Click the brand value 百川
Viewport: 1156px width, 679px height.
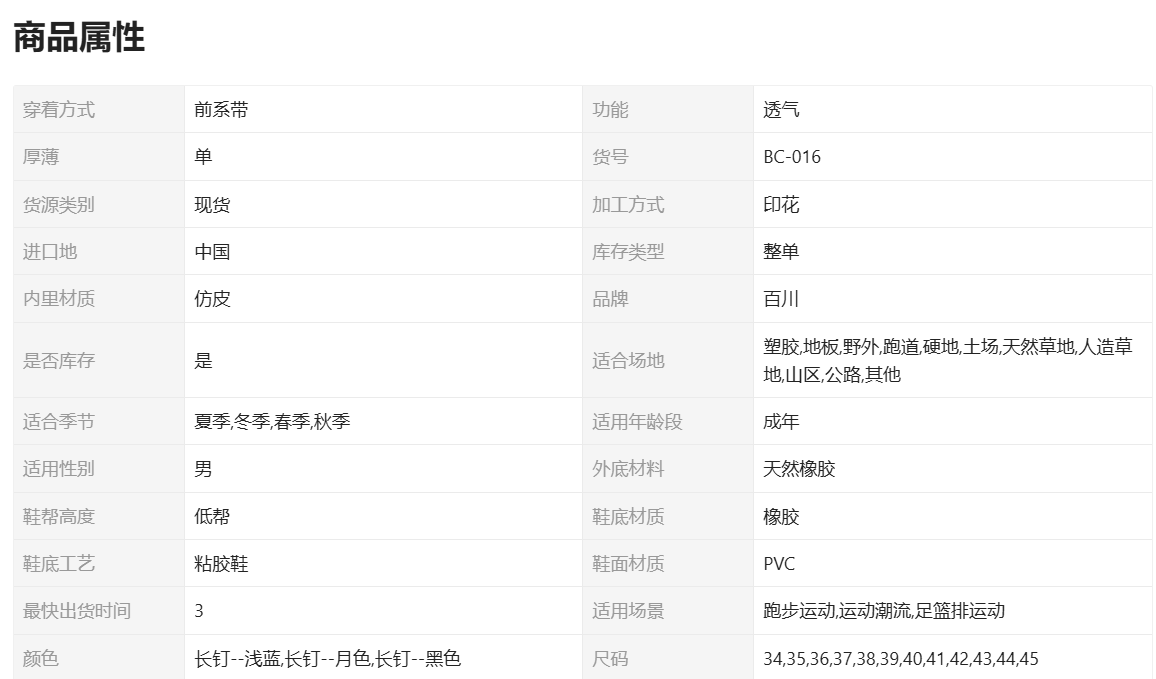781,299
